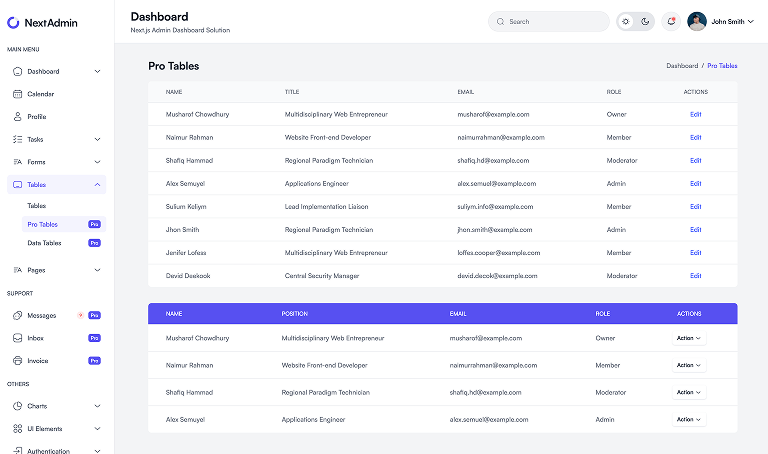
Task: Open John Smith user dropdown
Action: click(720, 21)
